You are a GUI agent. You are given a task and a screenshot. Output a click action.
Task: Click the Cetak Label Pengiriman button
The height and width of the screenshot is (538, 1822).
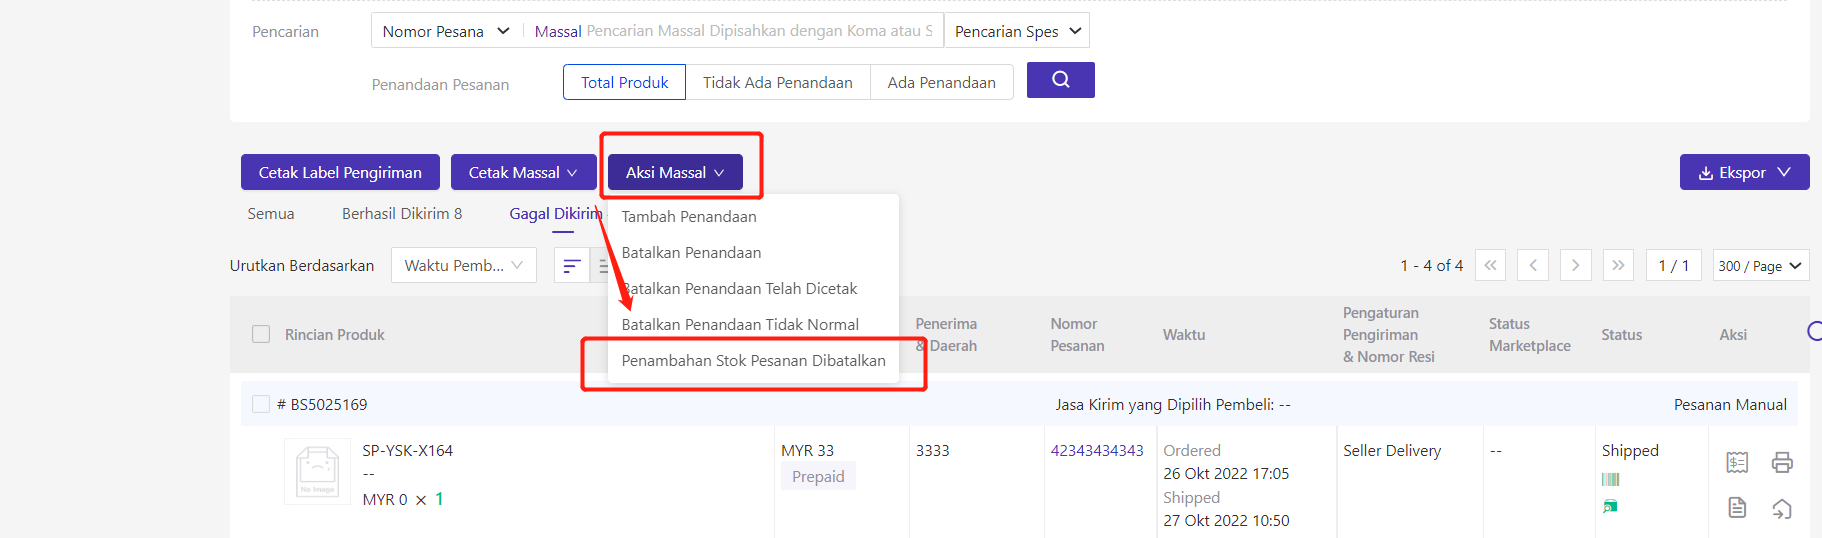tap(340, 172)
